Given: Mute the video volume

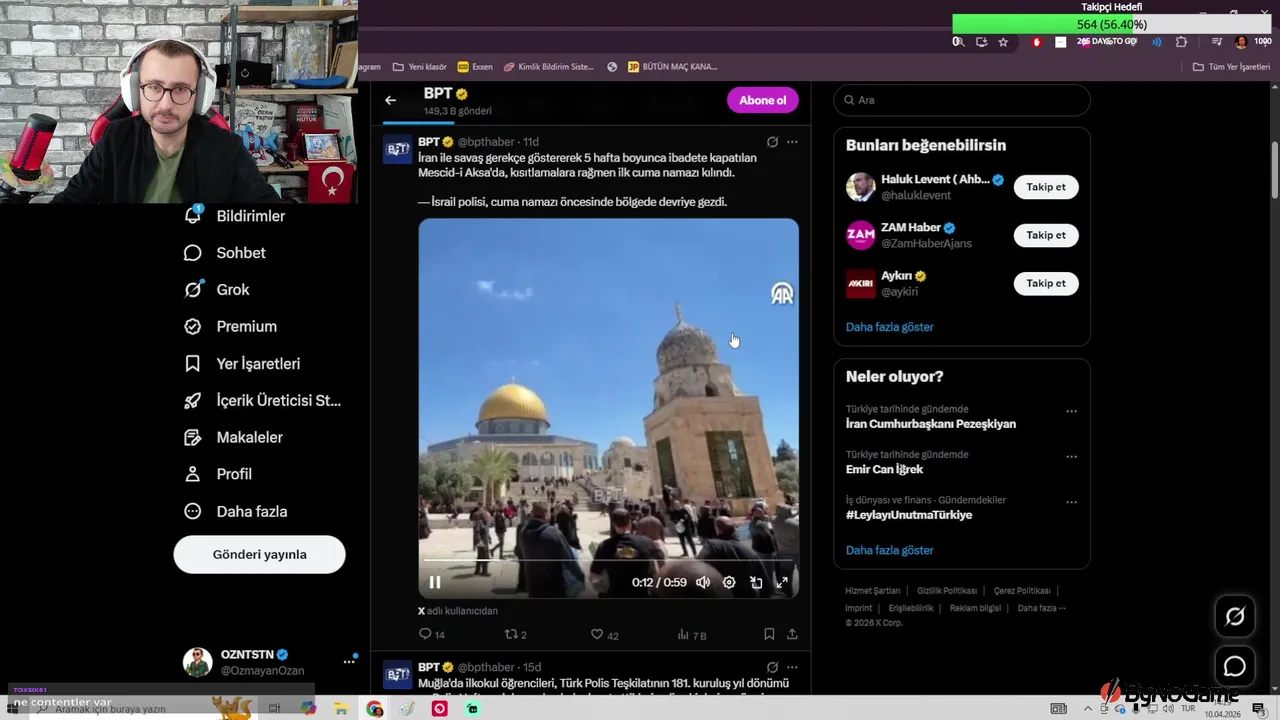Looking at the screenshot, I should pos(703,582).
